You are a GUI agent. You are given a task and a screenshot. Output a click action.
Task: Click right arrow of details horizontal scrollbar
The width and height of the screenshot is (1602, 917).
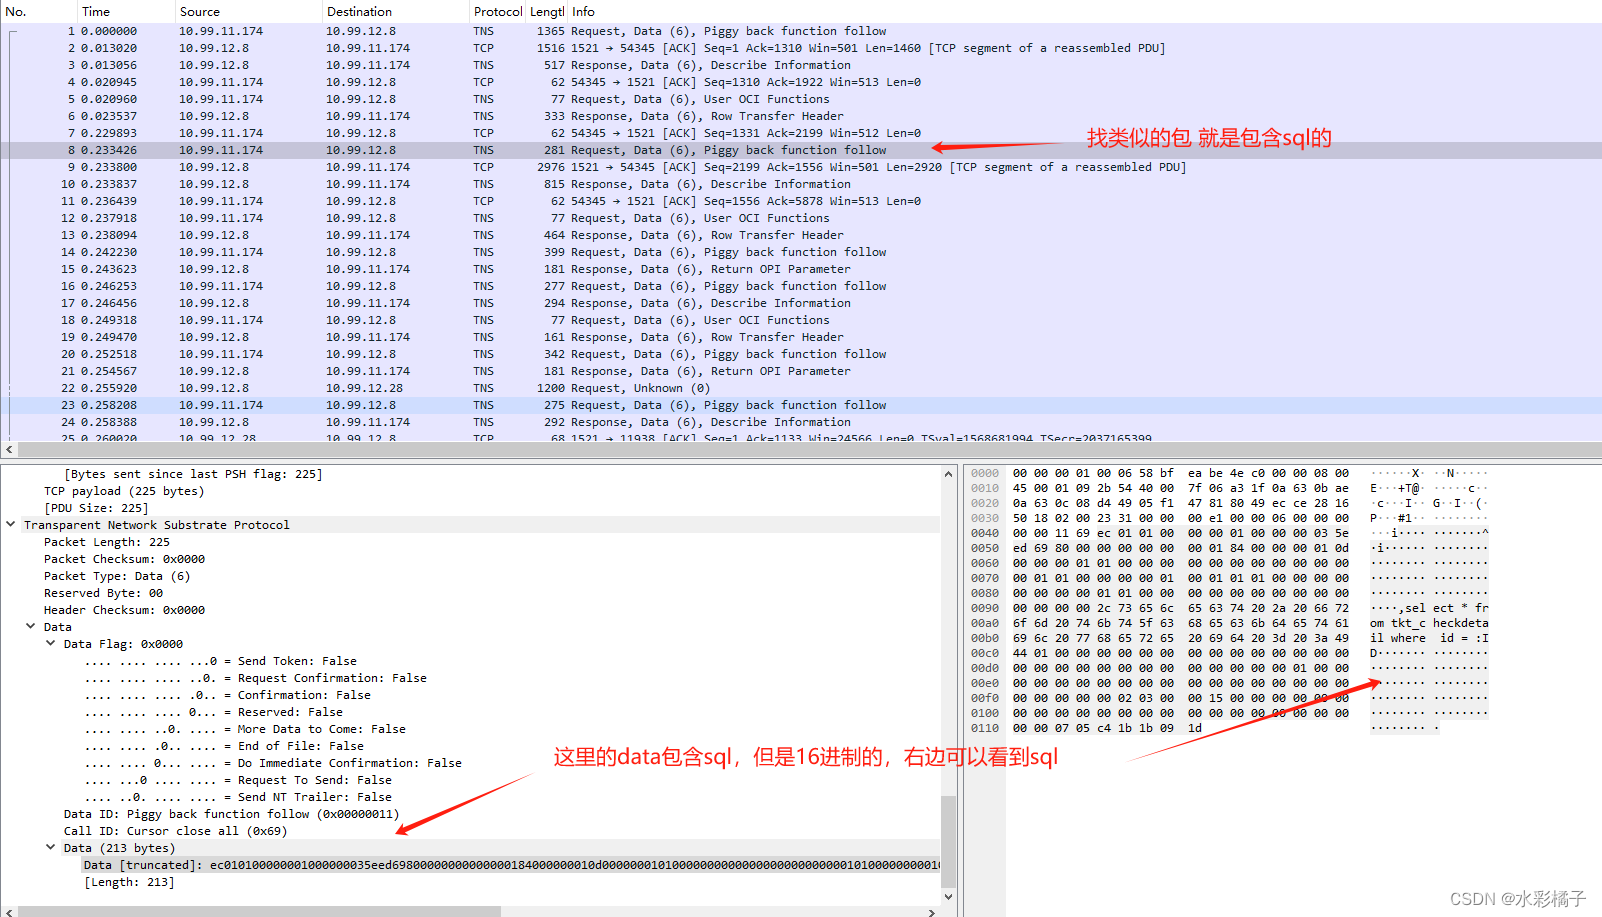(x=932, y=912)
